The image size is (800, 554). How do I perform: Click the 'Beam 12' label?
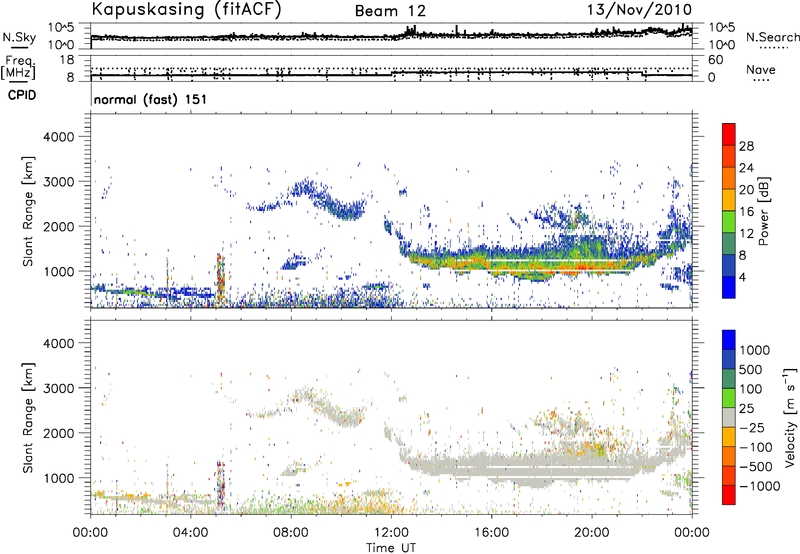[x=390, y=11]
